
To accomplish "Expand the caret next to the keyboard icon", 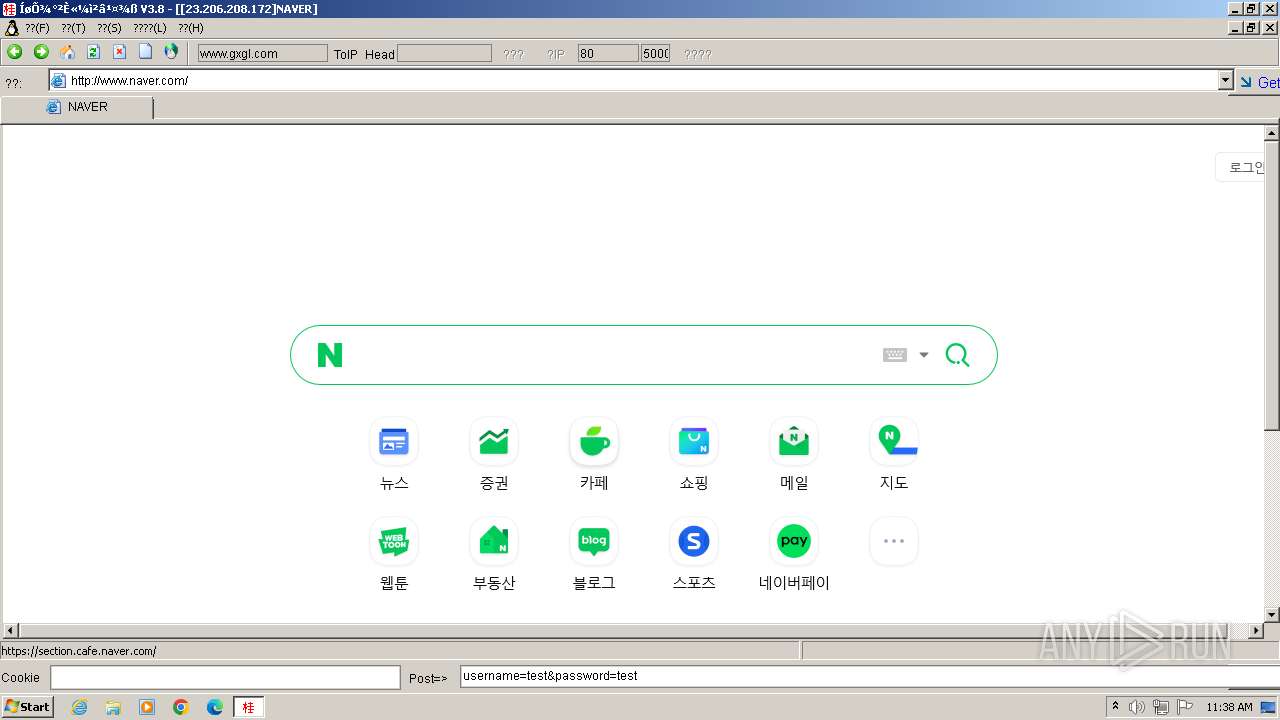I will [924, 355].
